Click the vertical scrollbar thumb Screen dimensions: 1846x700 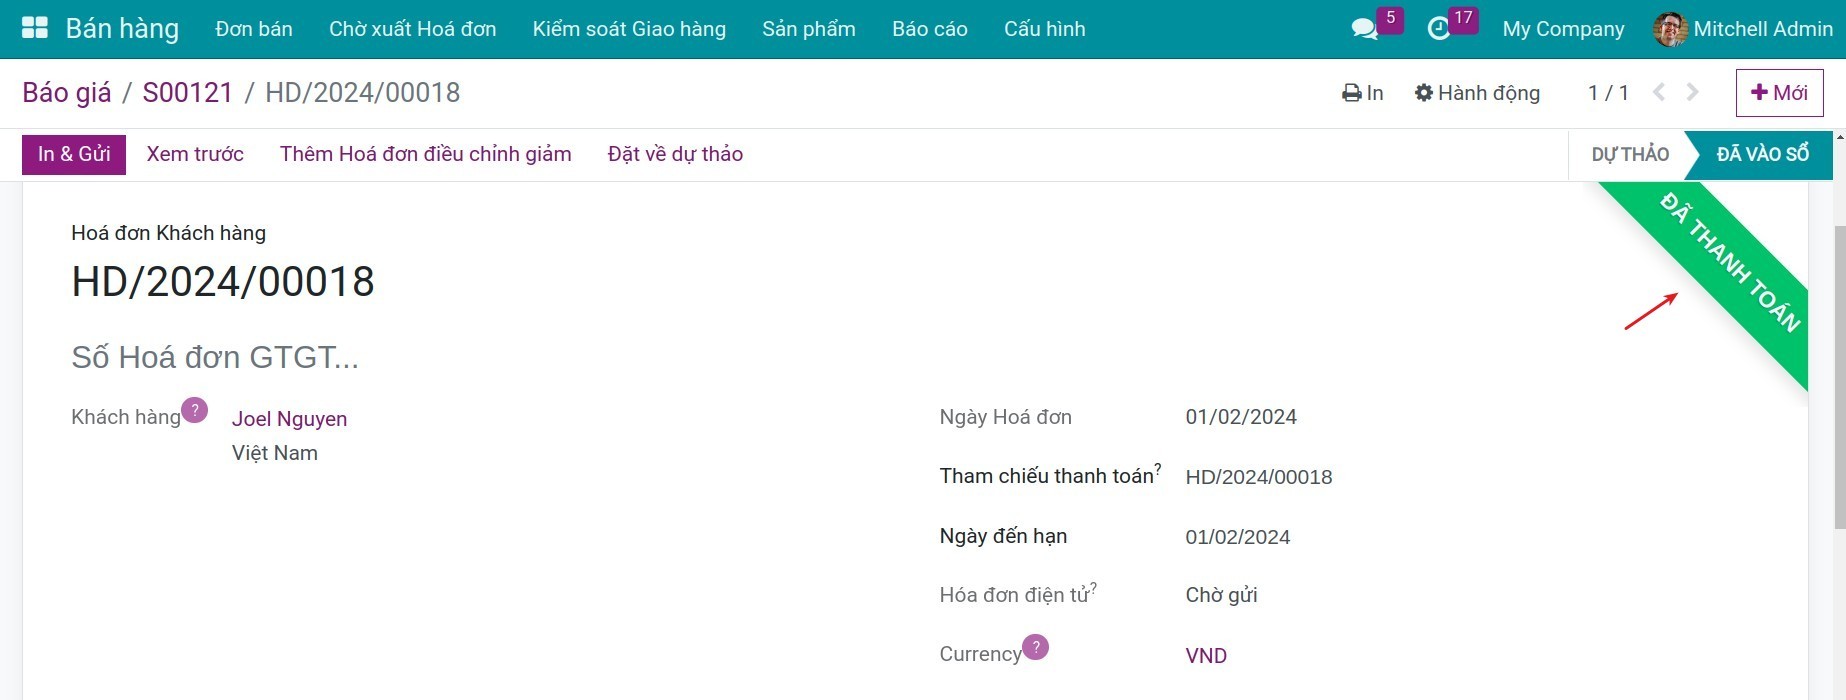pos(1840,378)
